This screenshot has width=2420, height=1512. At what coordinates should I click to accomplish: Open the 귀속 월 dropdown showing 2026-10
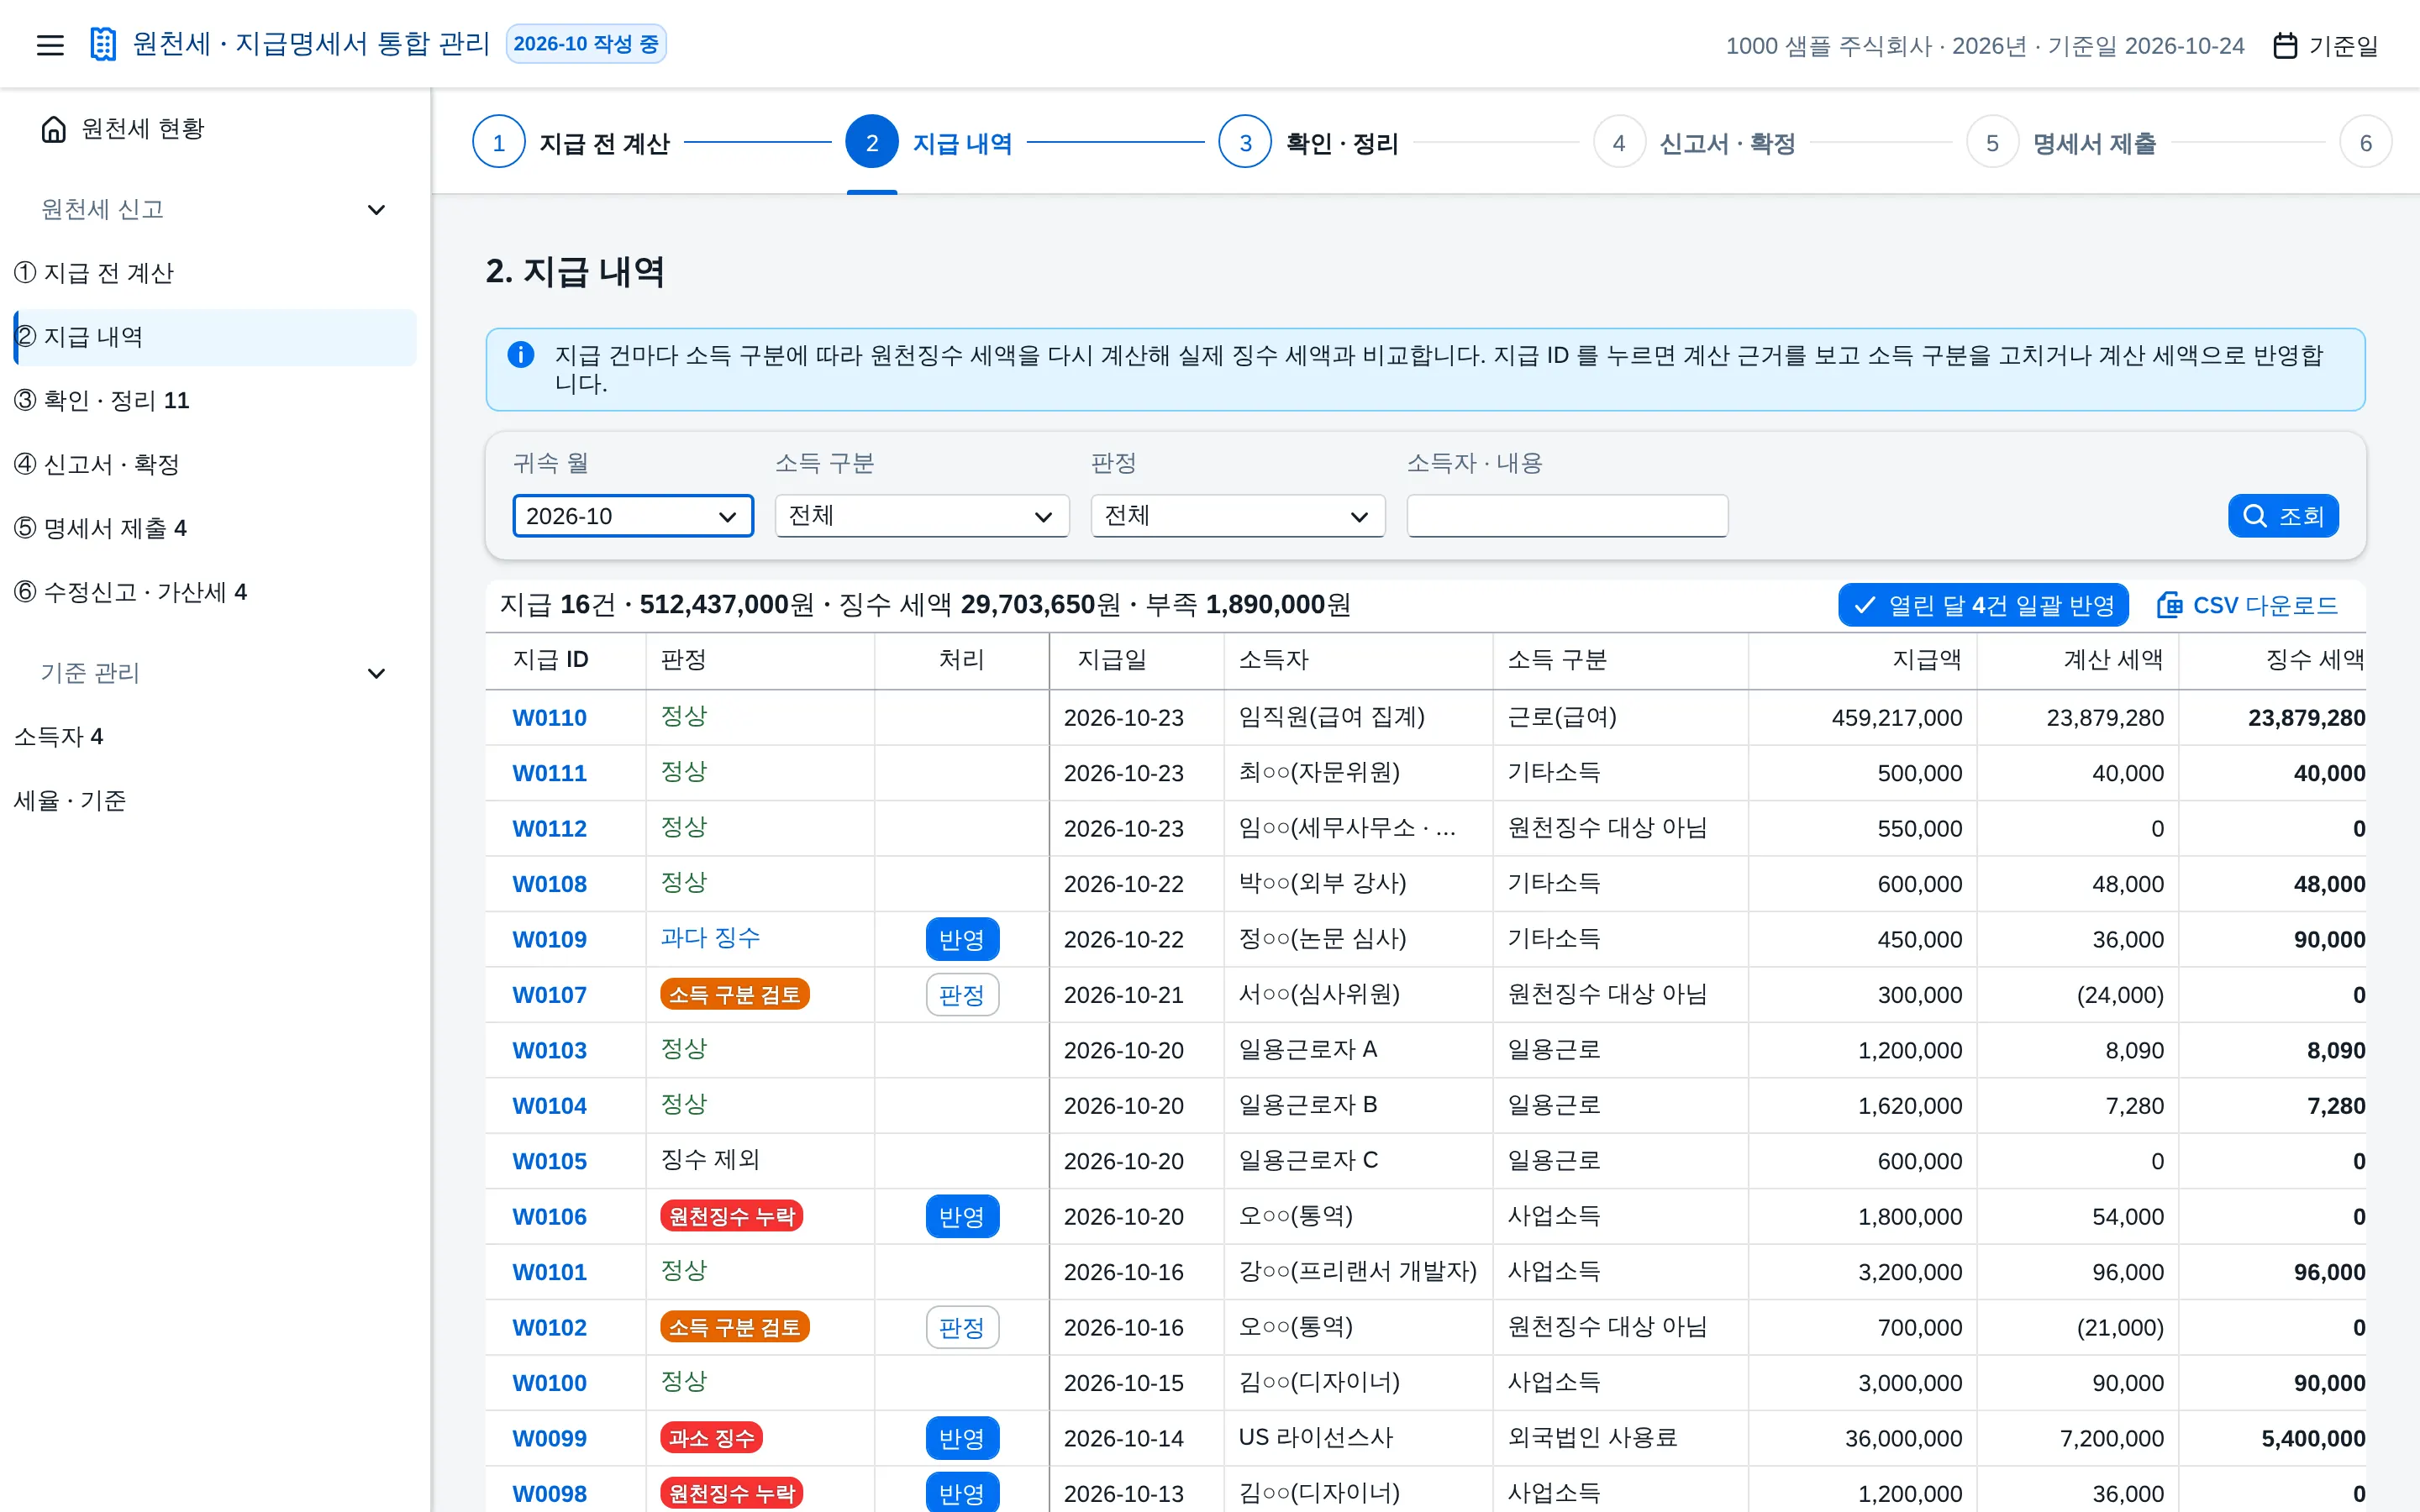coord(633,516)
